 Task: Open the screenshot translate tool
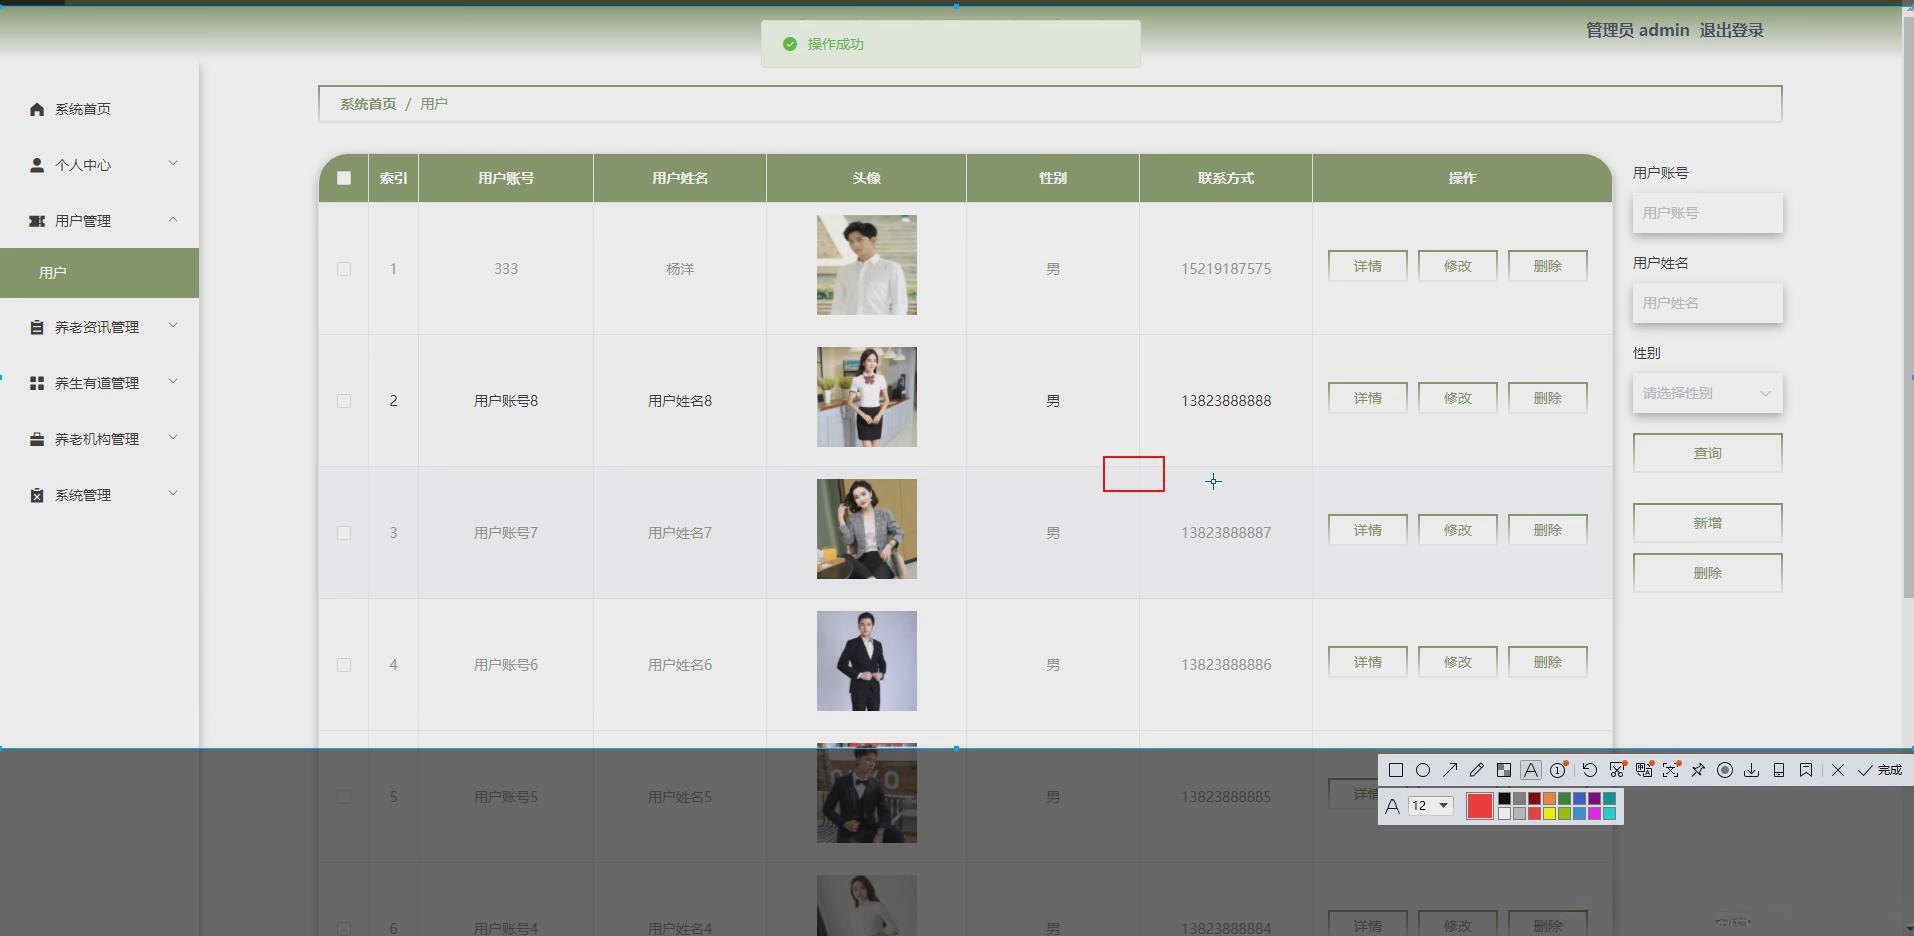coord(1644,770)
